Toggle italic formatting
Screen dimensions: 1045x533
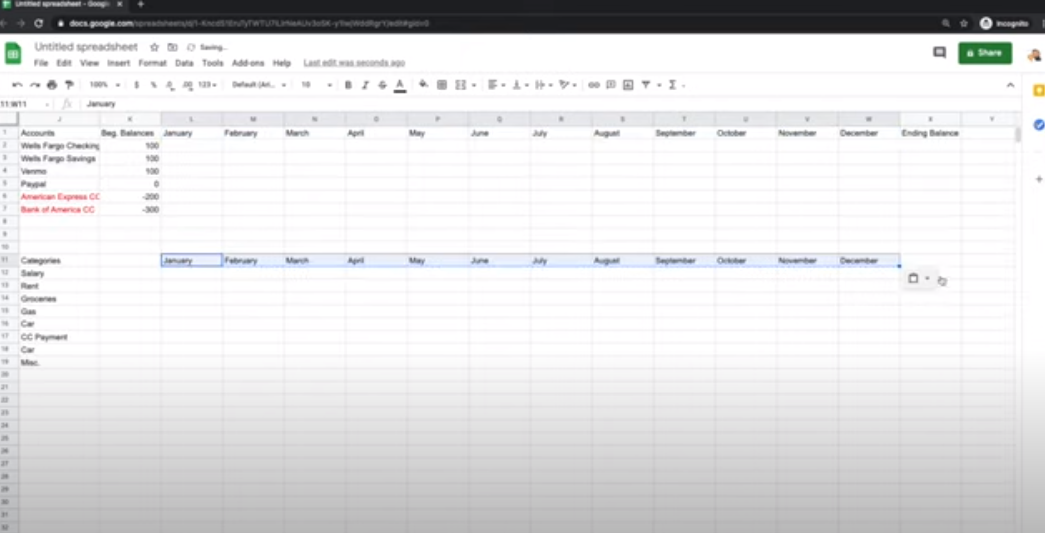pos(365,85)
